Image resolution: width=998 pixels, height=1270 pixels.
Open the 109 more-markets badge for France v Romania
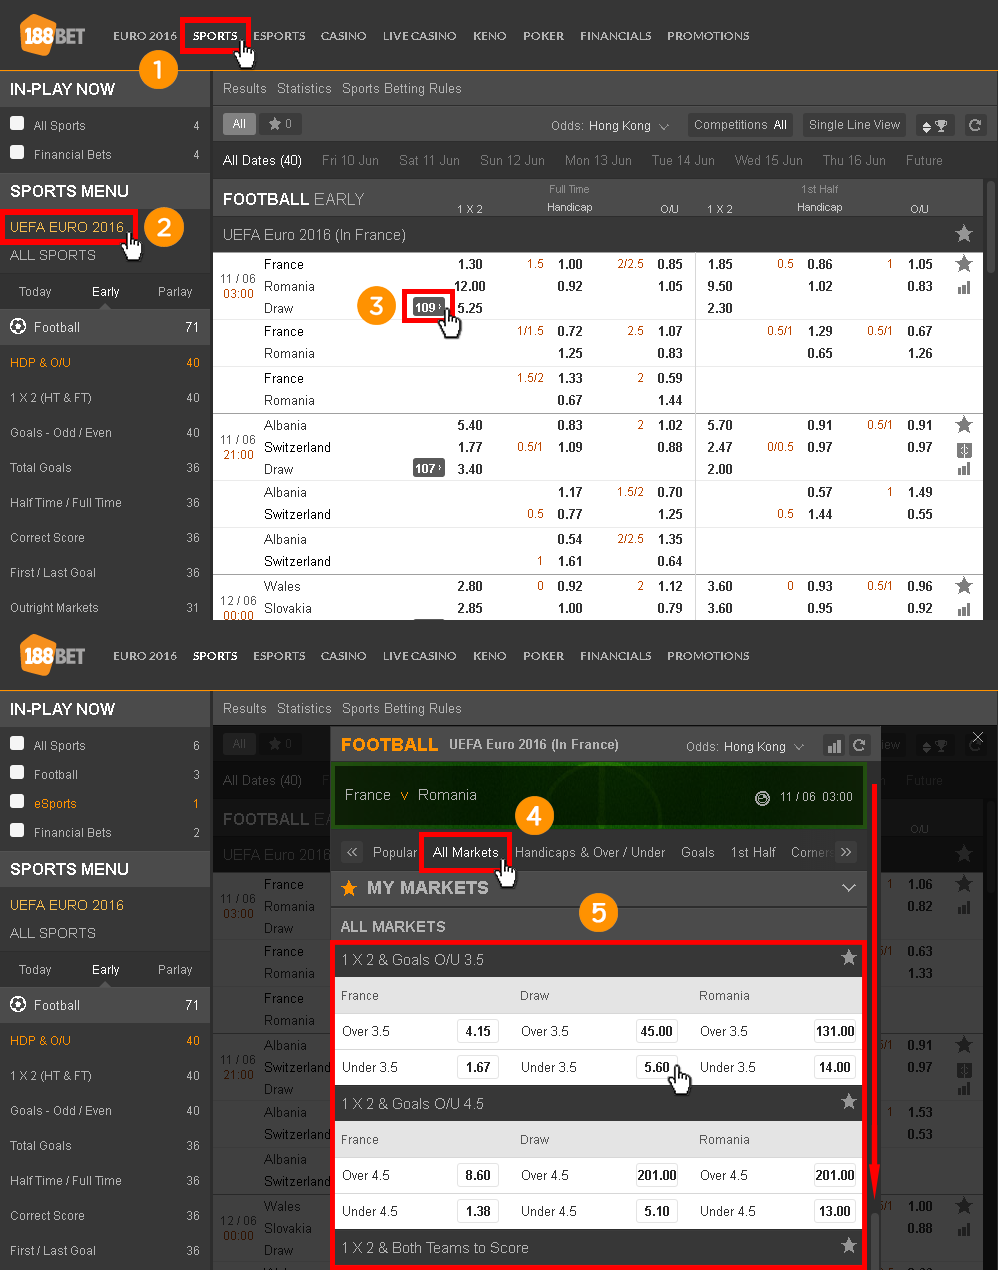point(428,307)
